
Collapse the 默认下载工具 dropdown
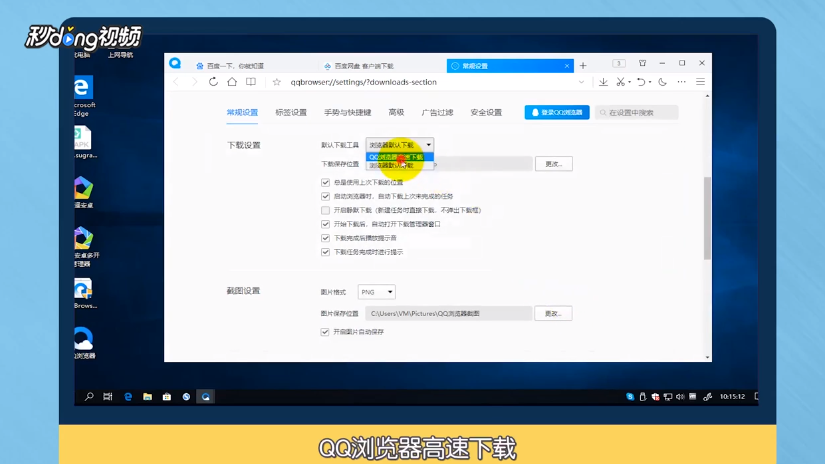[x=400, y=145]
